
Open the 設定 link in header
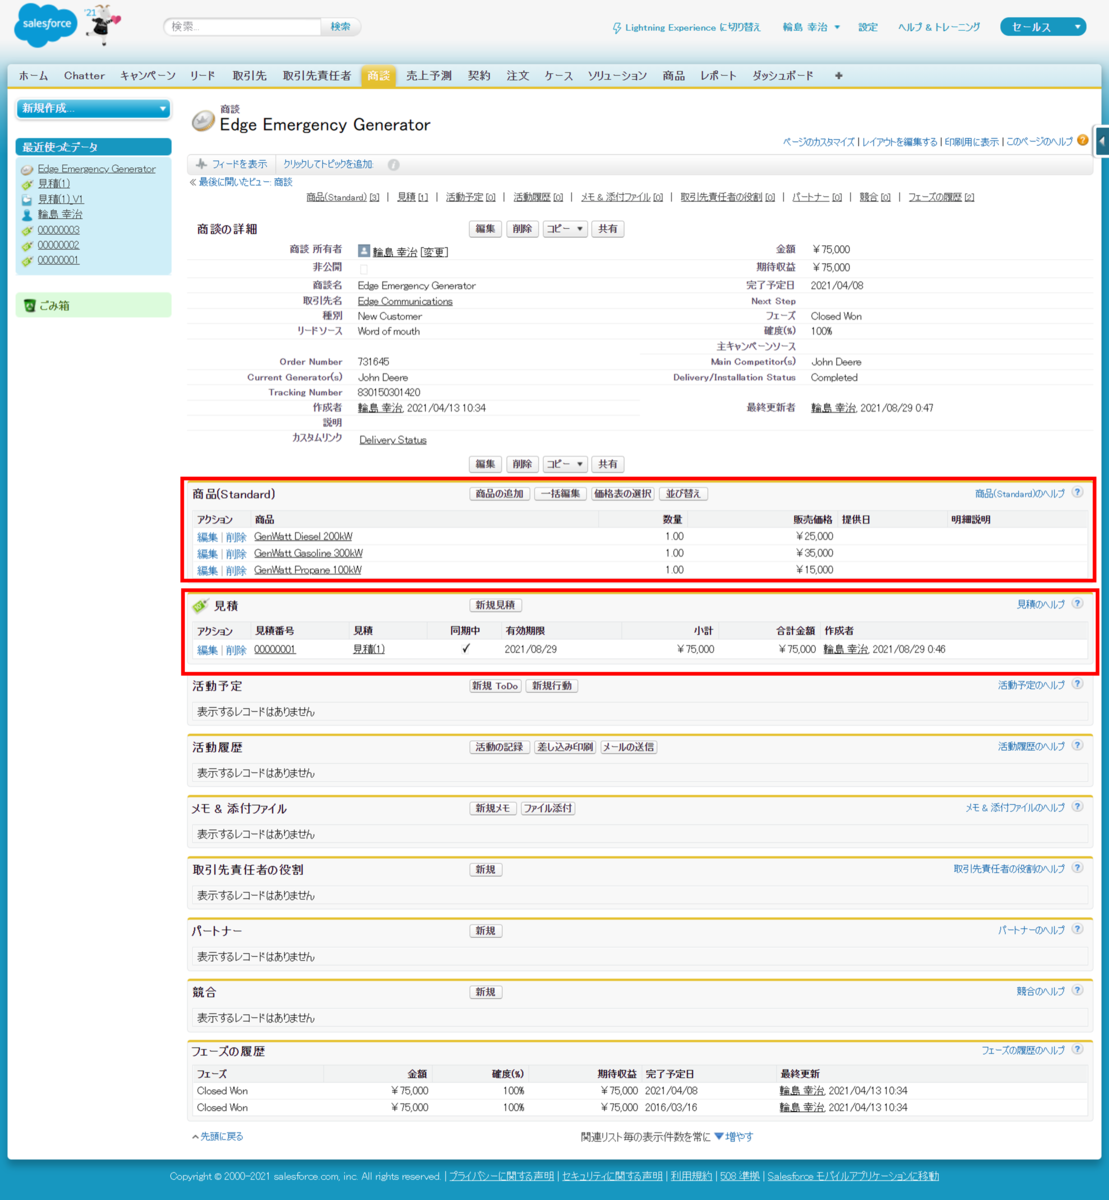click(x=868, y=27)
